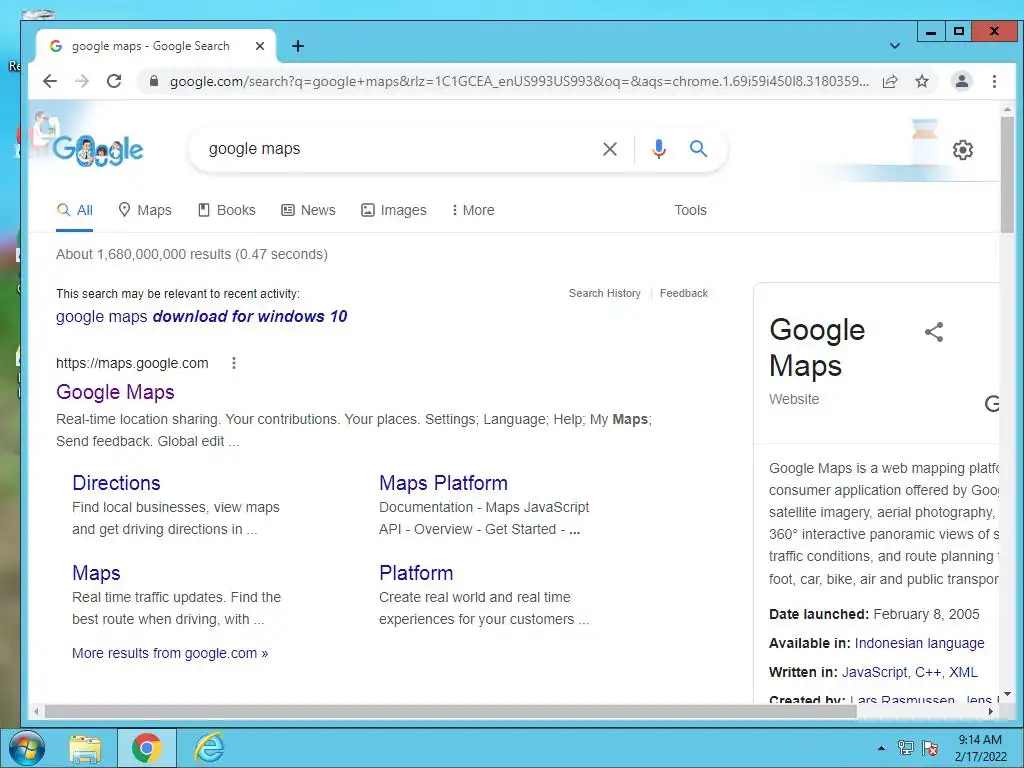Open the Maps Platform sitelink
Image resolution: width=1024 pixels, height=768 pixels.
coord(443,483)
